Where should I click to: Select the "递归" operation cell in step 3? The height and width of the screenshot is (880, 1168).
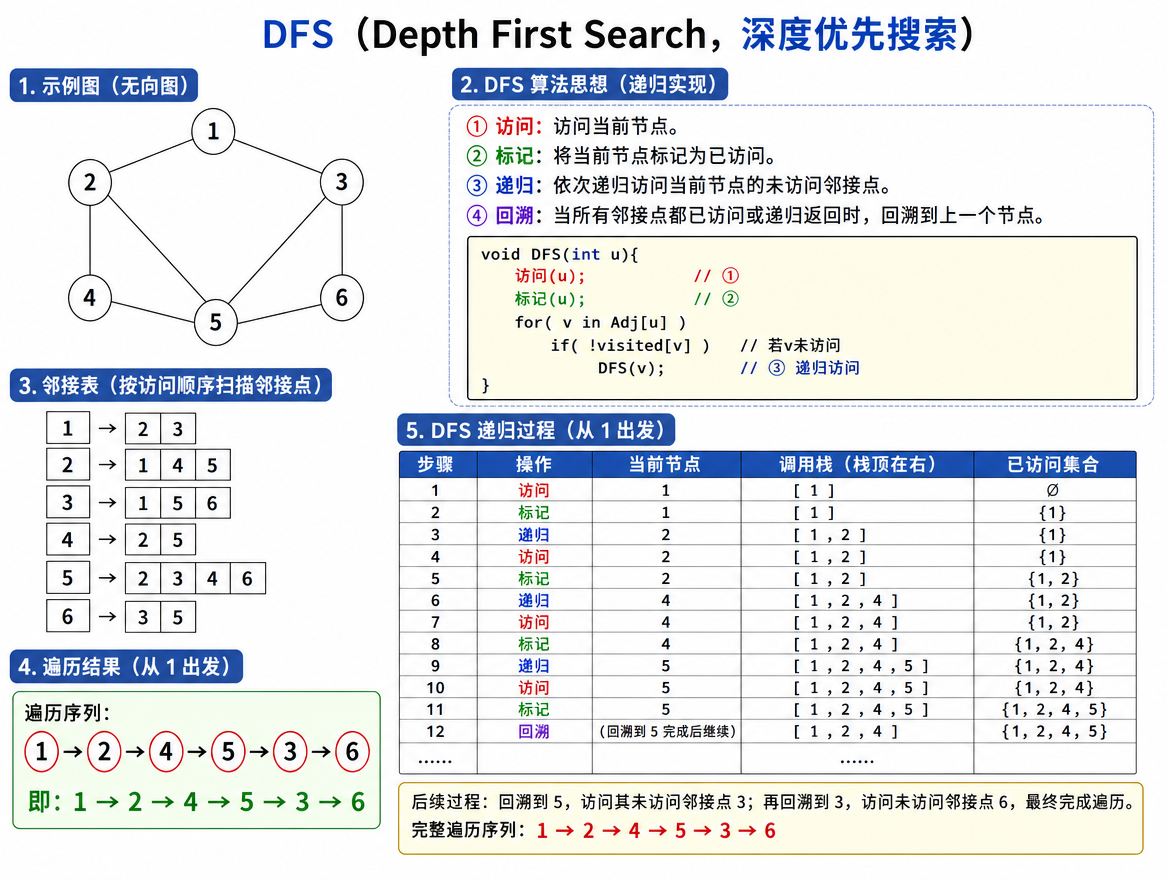[x=534, y=534]
